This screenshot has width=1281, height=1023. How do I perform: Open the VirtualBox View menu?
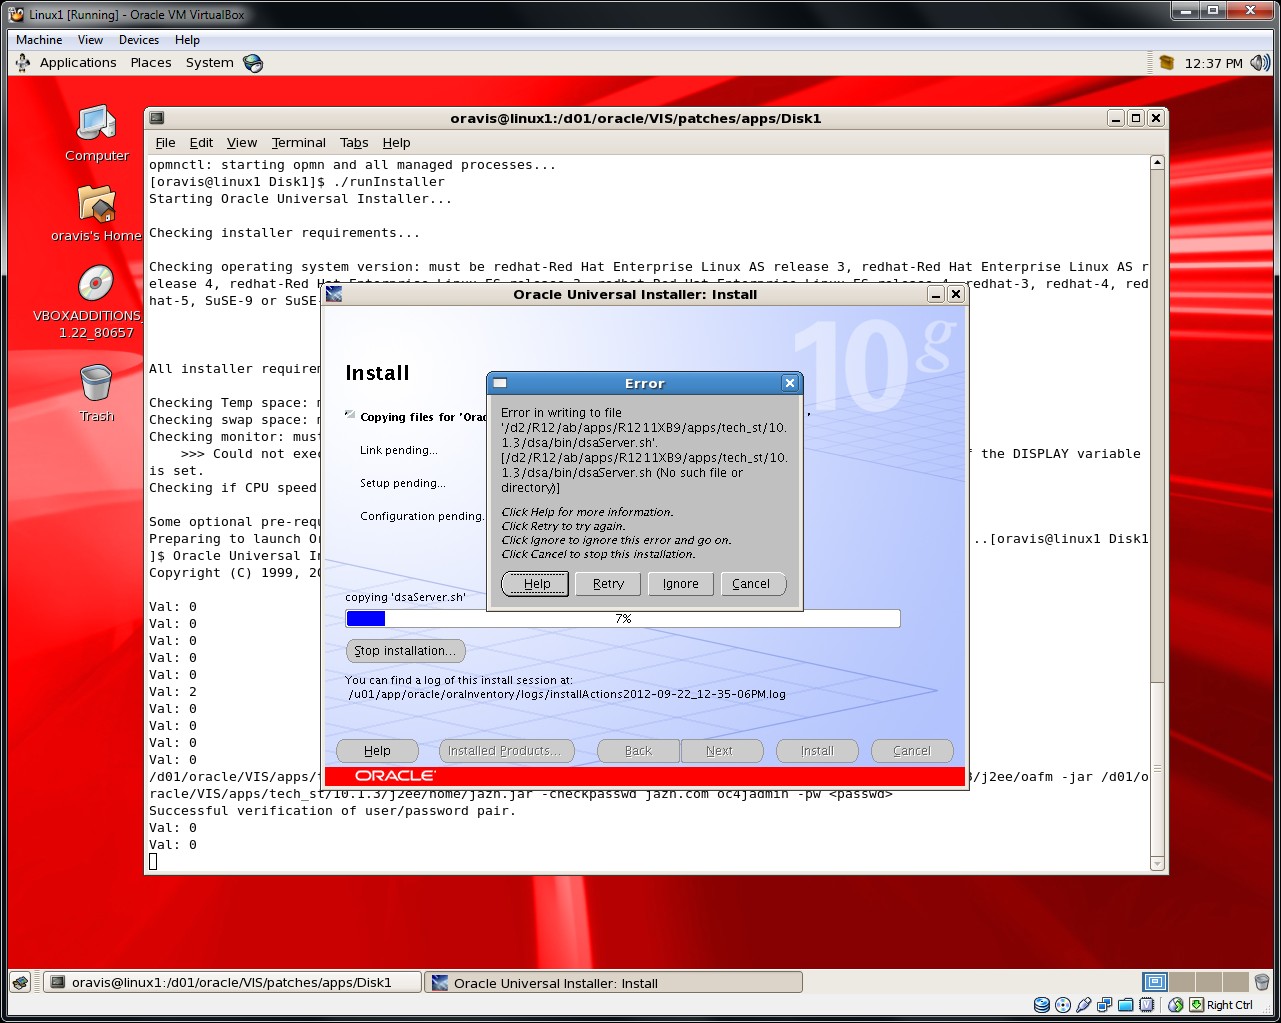point(90,40)
